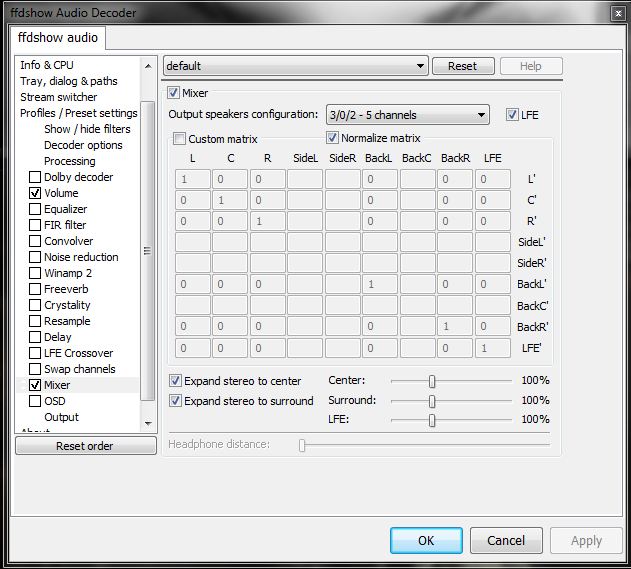
Task: Toggle the LFE output checkbox
Action: (512, 115)
